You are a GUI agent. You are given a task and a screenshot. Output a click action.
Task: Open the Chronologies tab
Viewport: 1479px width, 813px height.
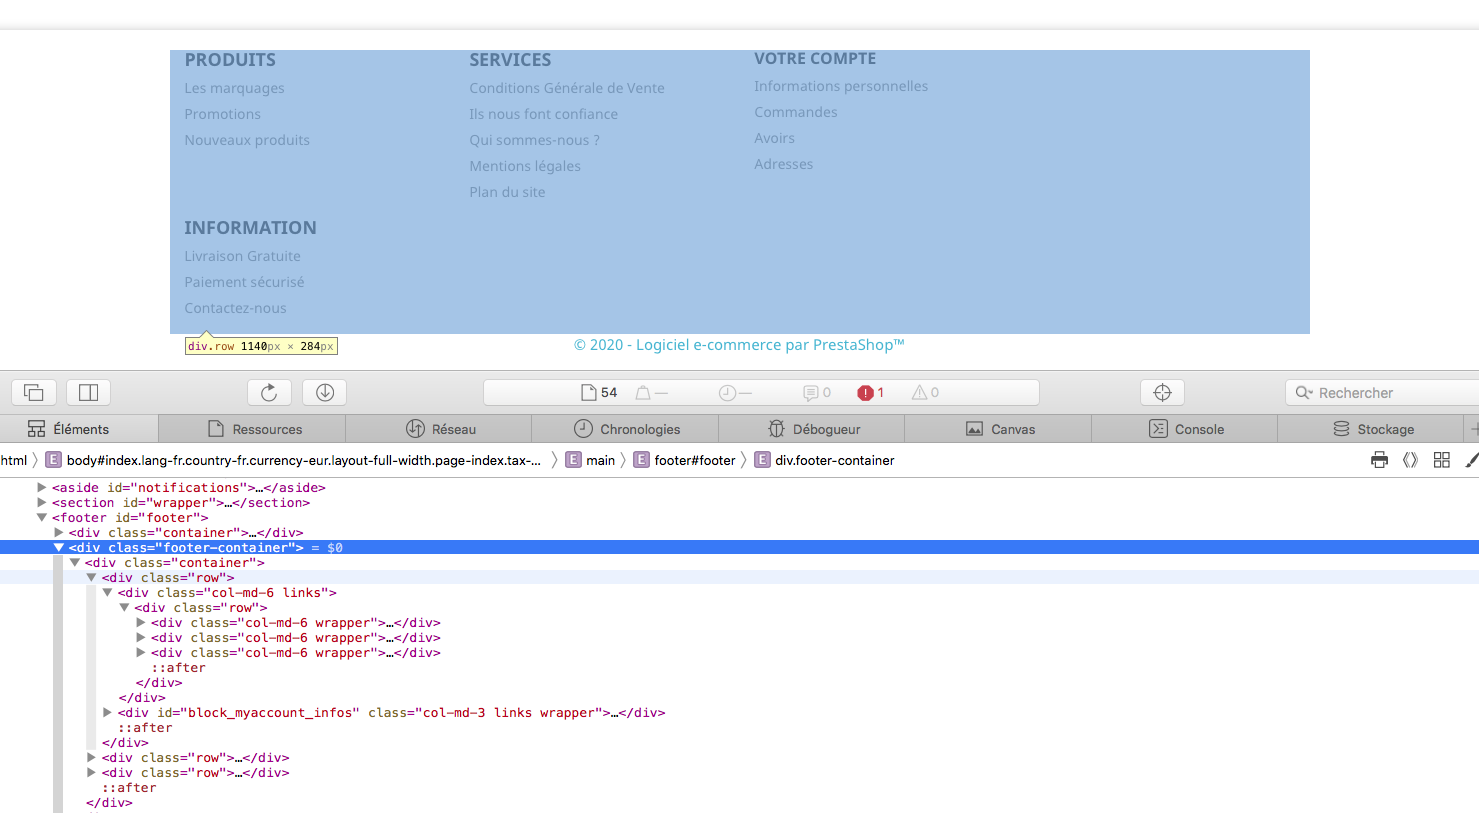pyautogui.click(x=625, y=429)
